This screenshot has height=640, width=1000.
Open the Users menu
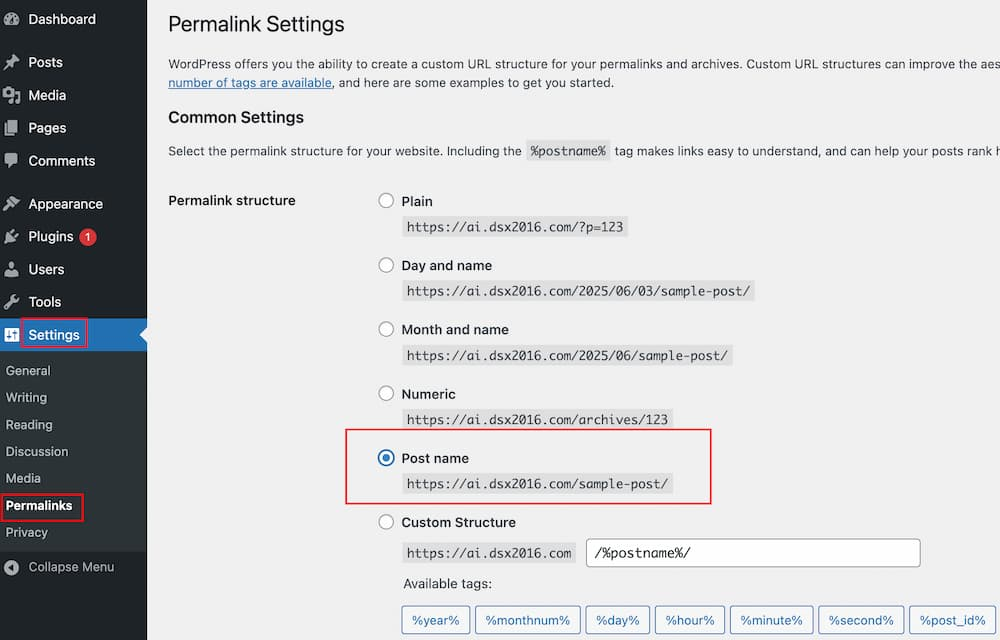pyautogui.click(x=47, y=270)
